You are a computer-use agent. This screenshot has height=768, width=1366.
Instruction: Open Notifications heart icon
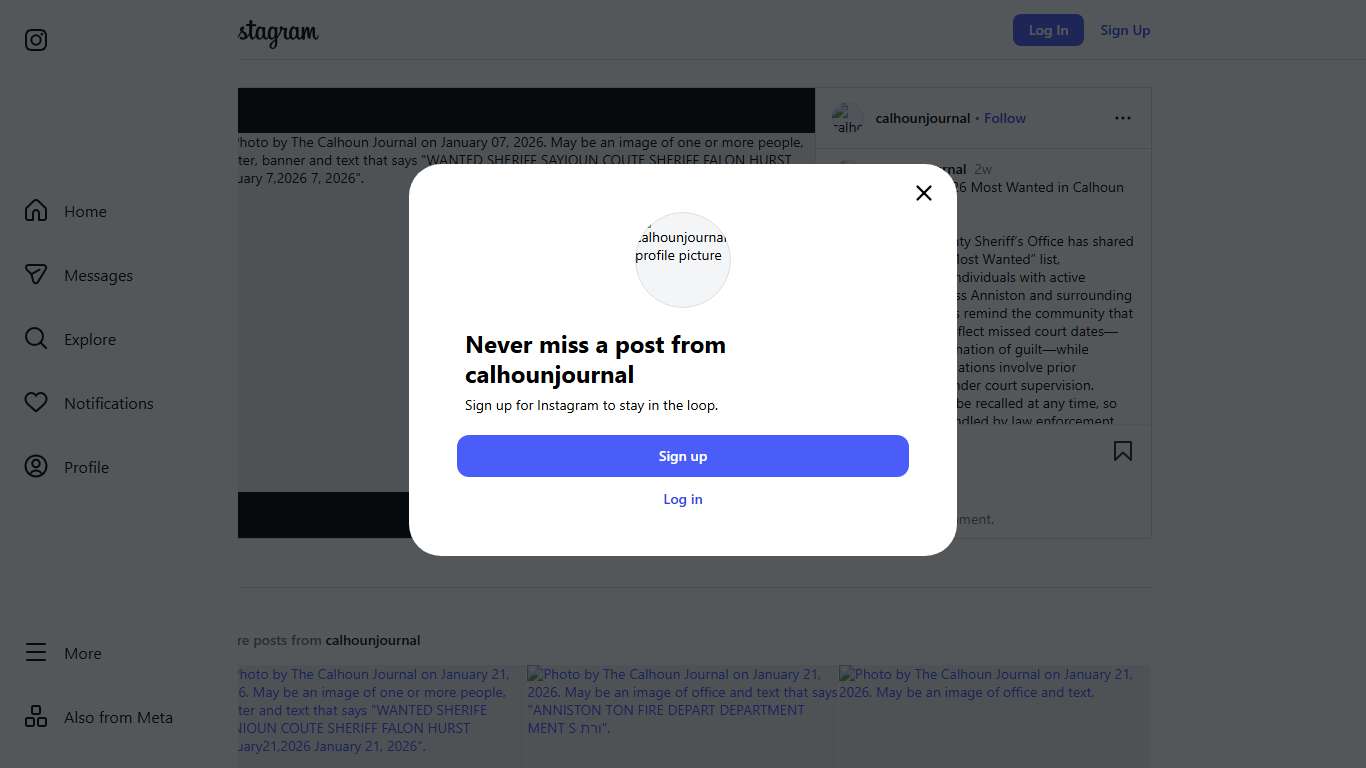[36, 403]
